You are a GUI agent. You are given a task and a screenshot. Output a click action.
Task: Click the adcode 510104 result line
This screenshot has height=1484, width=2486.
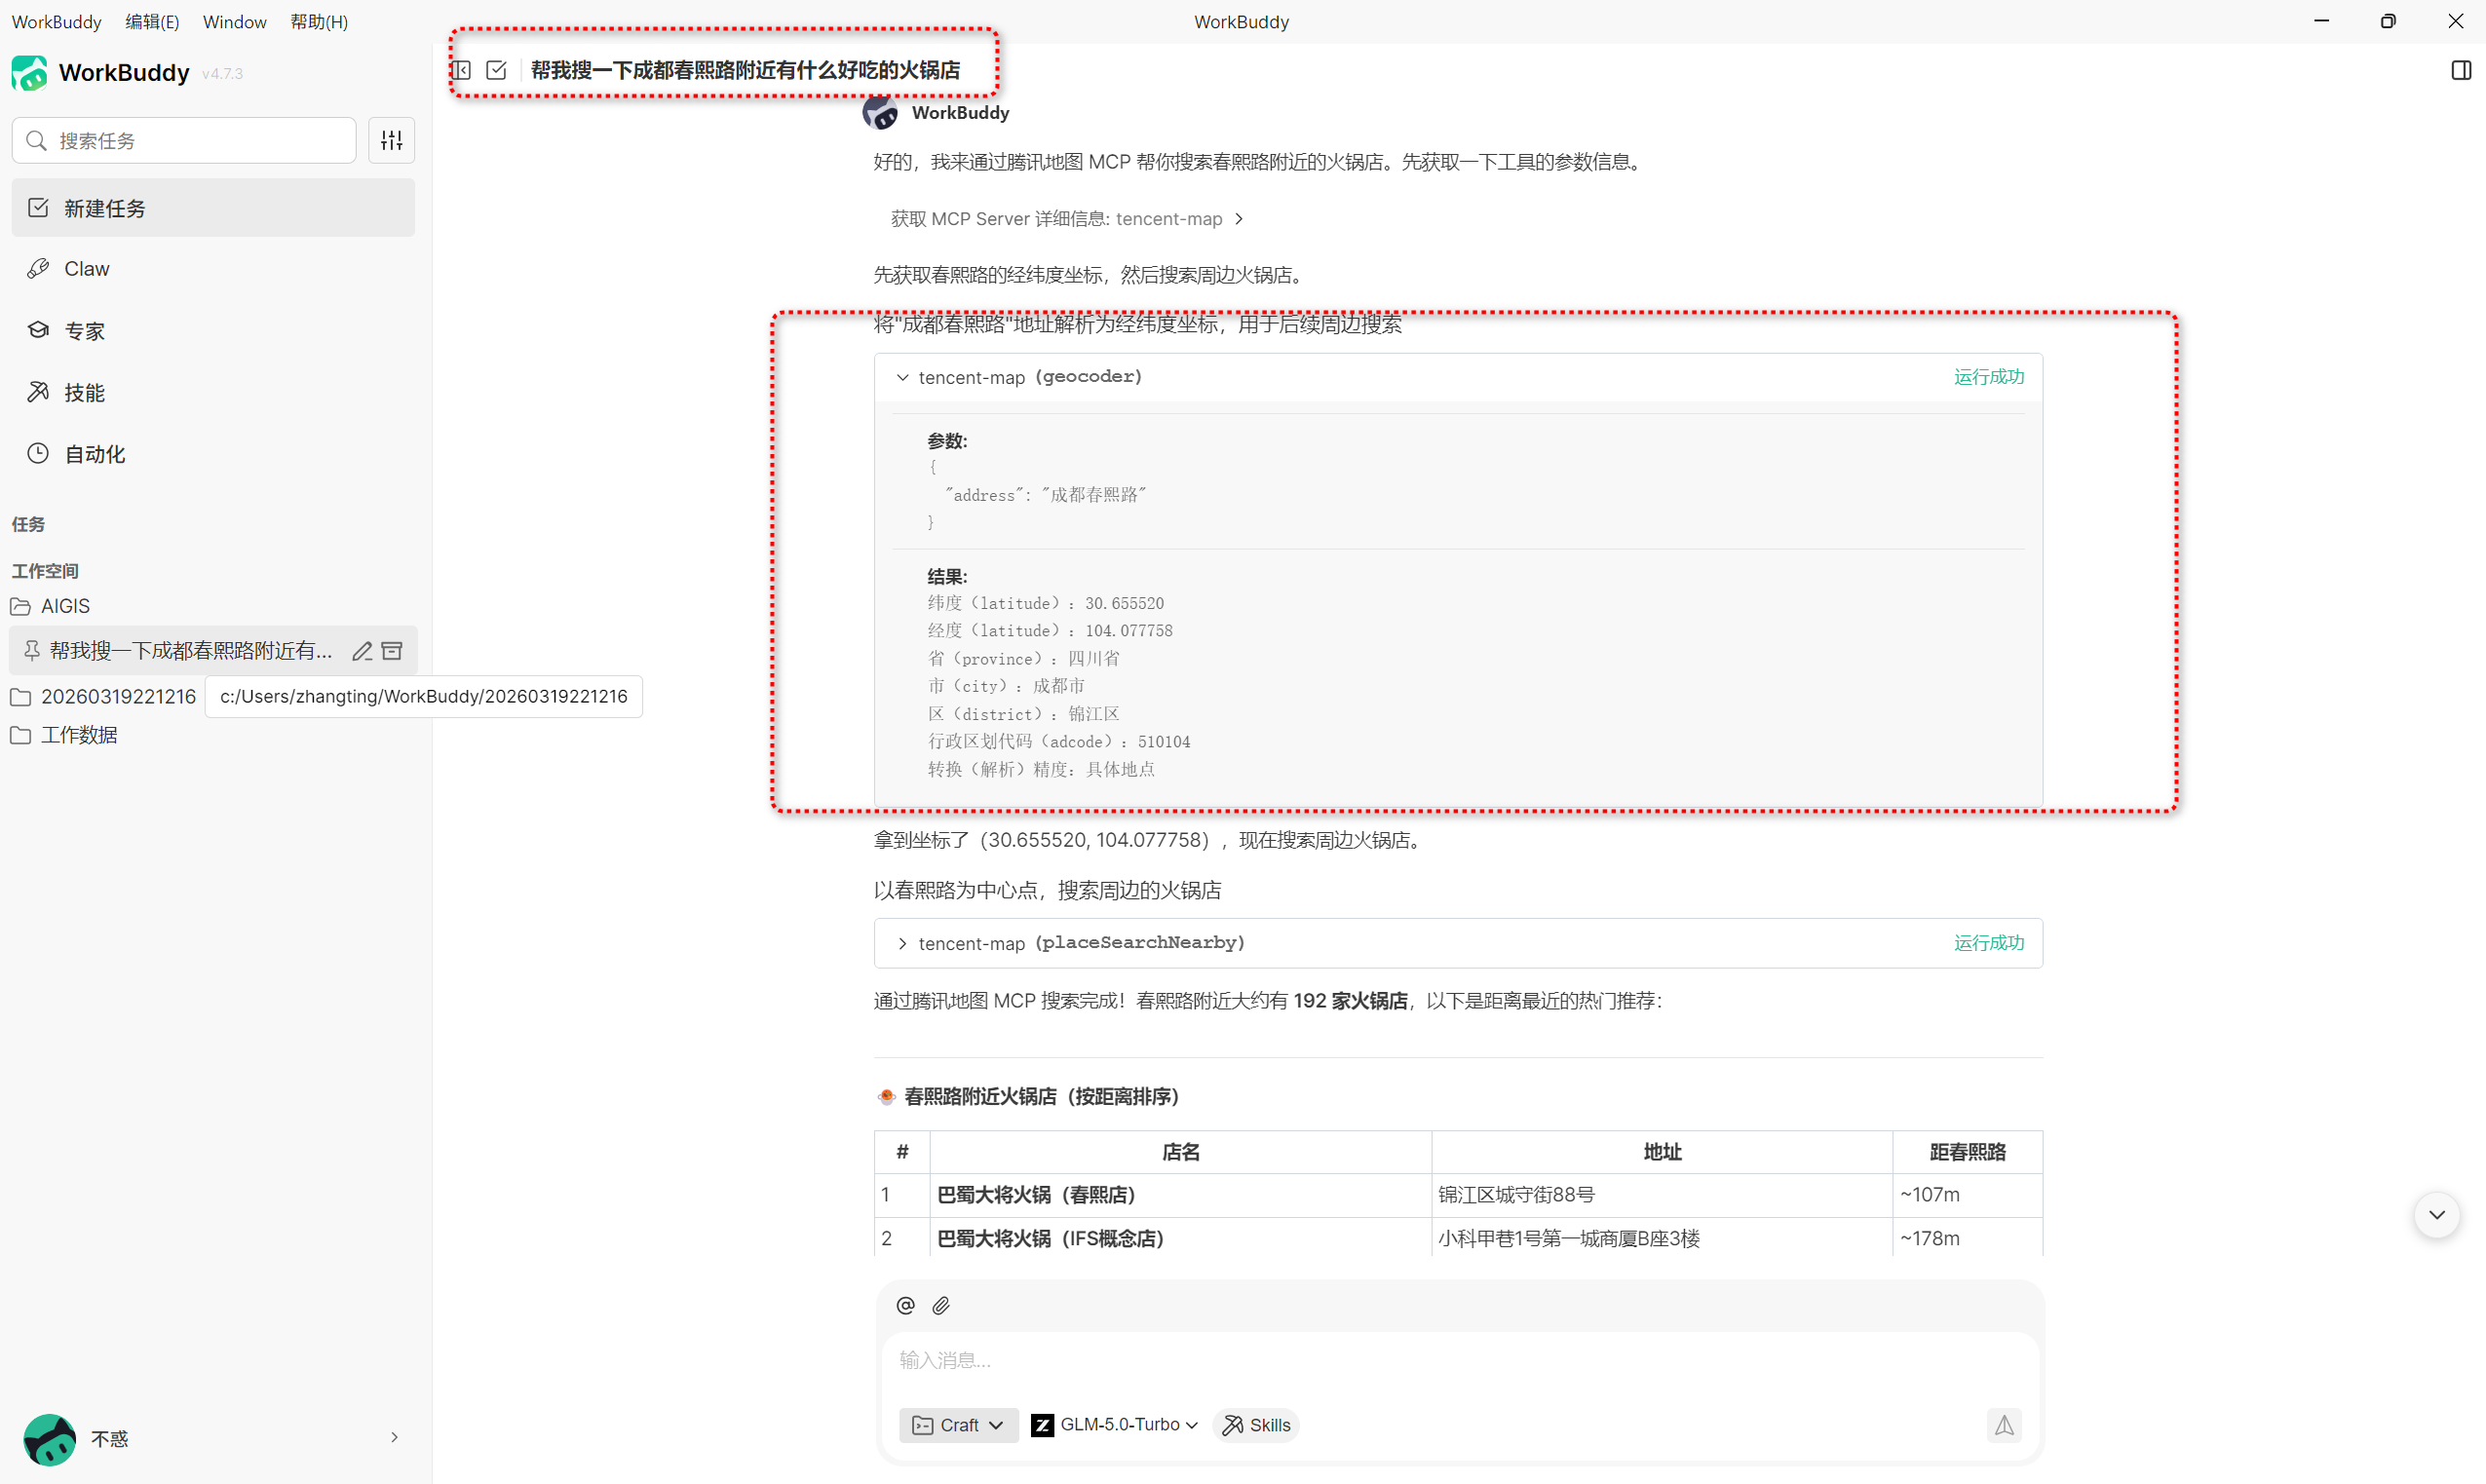(1058, 742)
